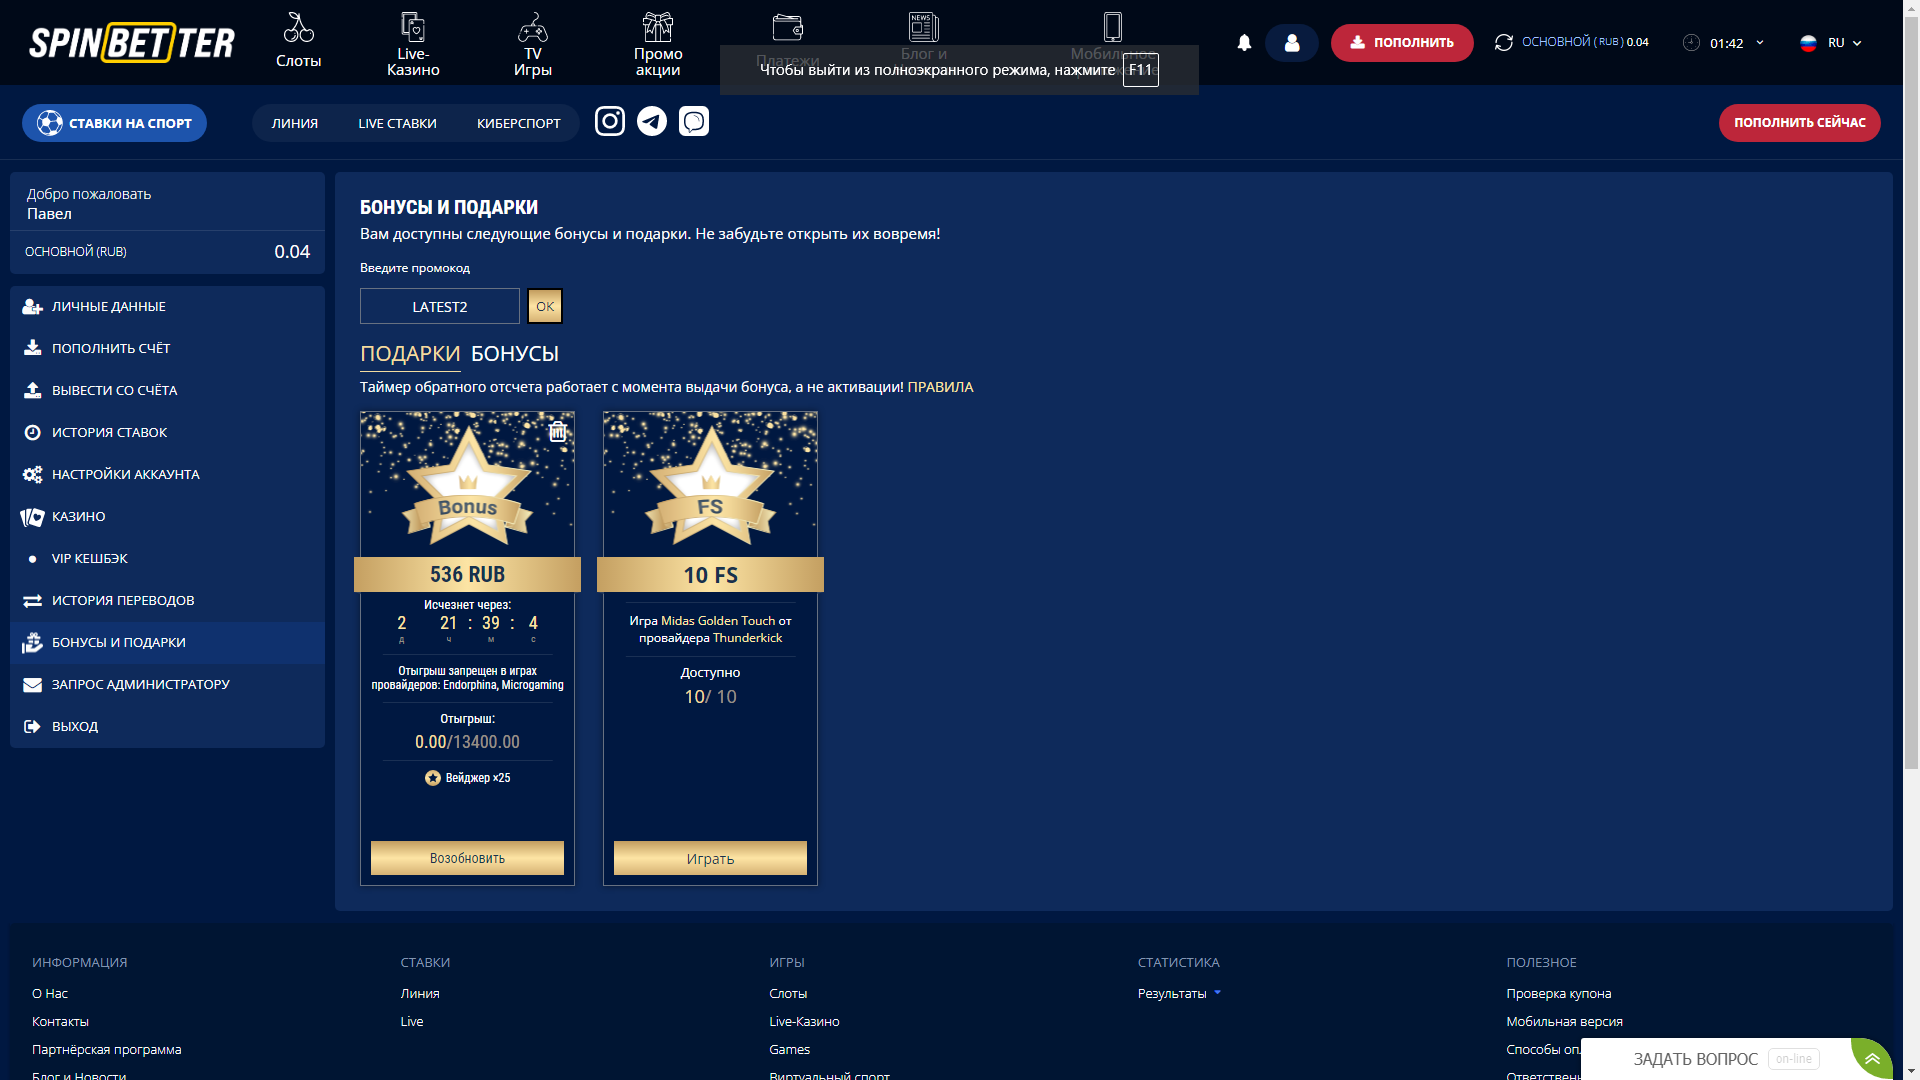Click OK to apply the promo code

[545, 306]
